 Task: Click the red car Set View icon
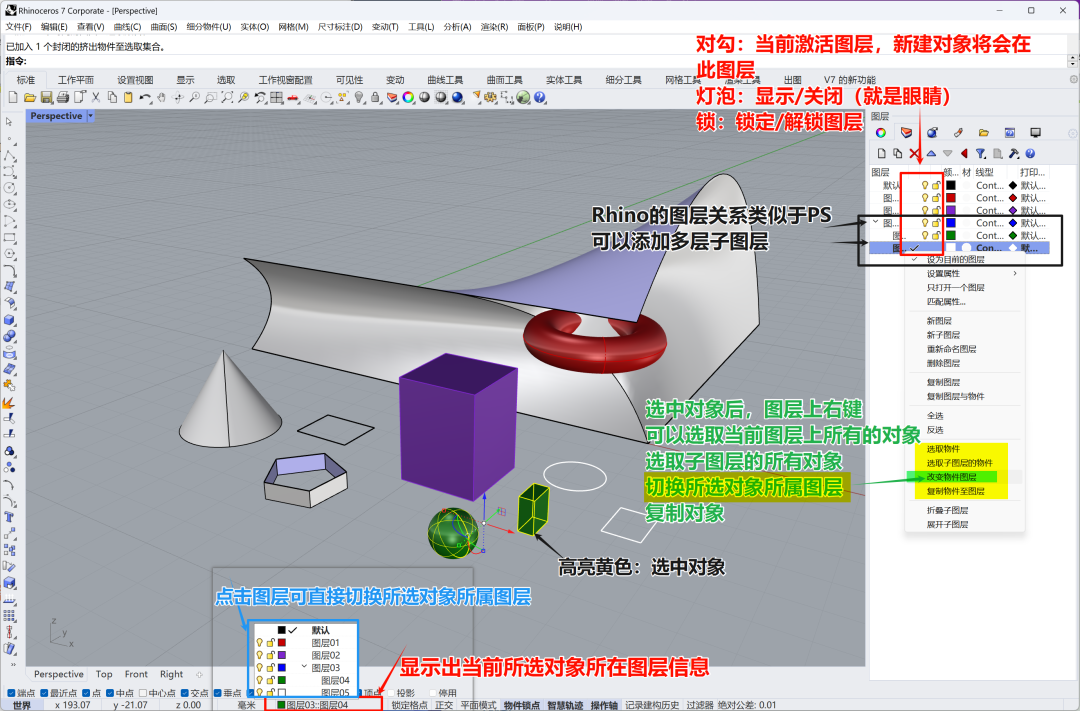pos(293,98)
